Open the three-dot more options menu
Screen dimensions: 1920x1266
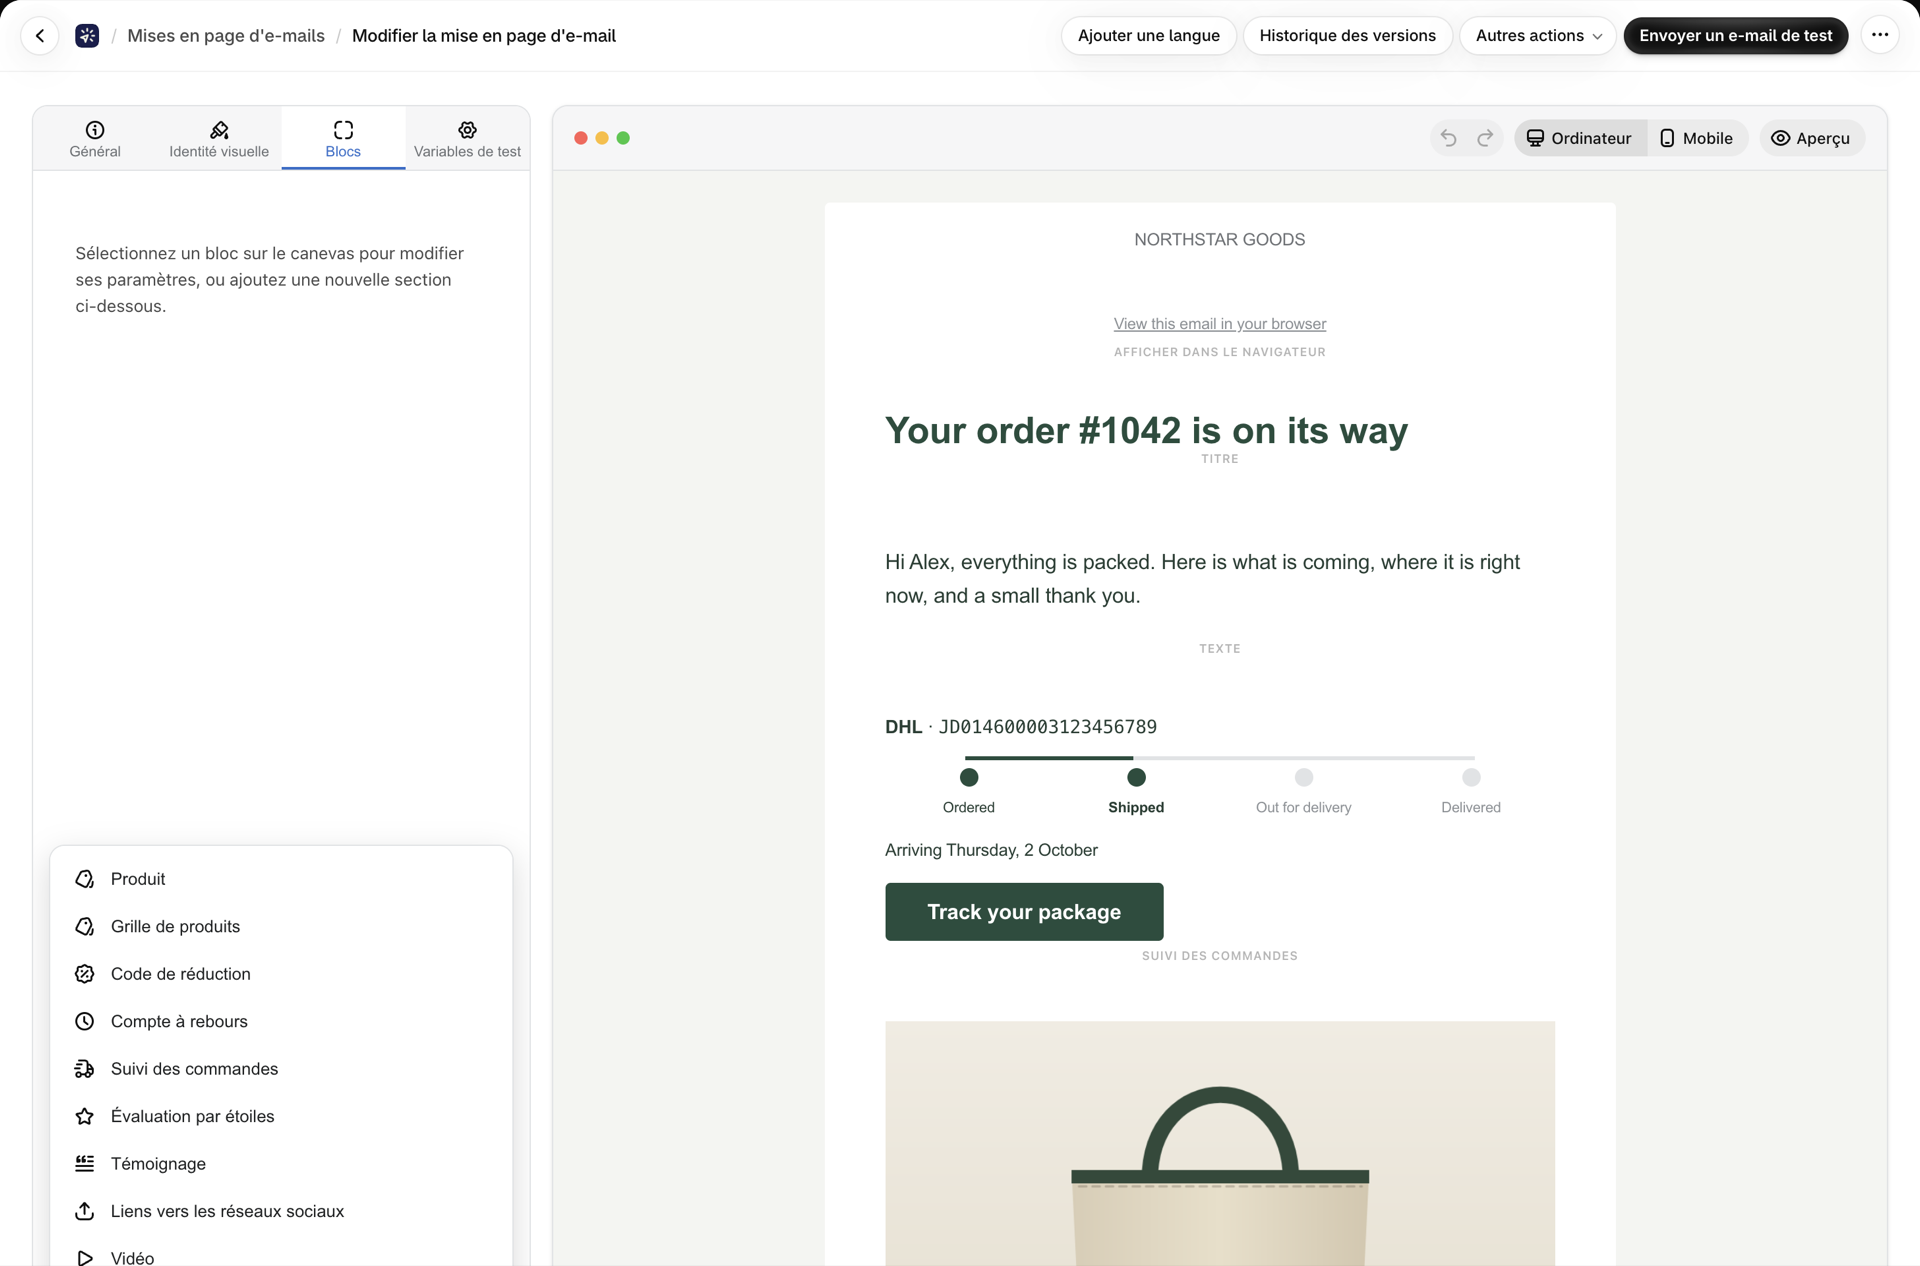1880,36
